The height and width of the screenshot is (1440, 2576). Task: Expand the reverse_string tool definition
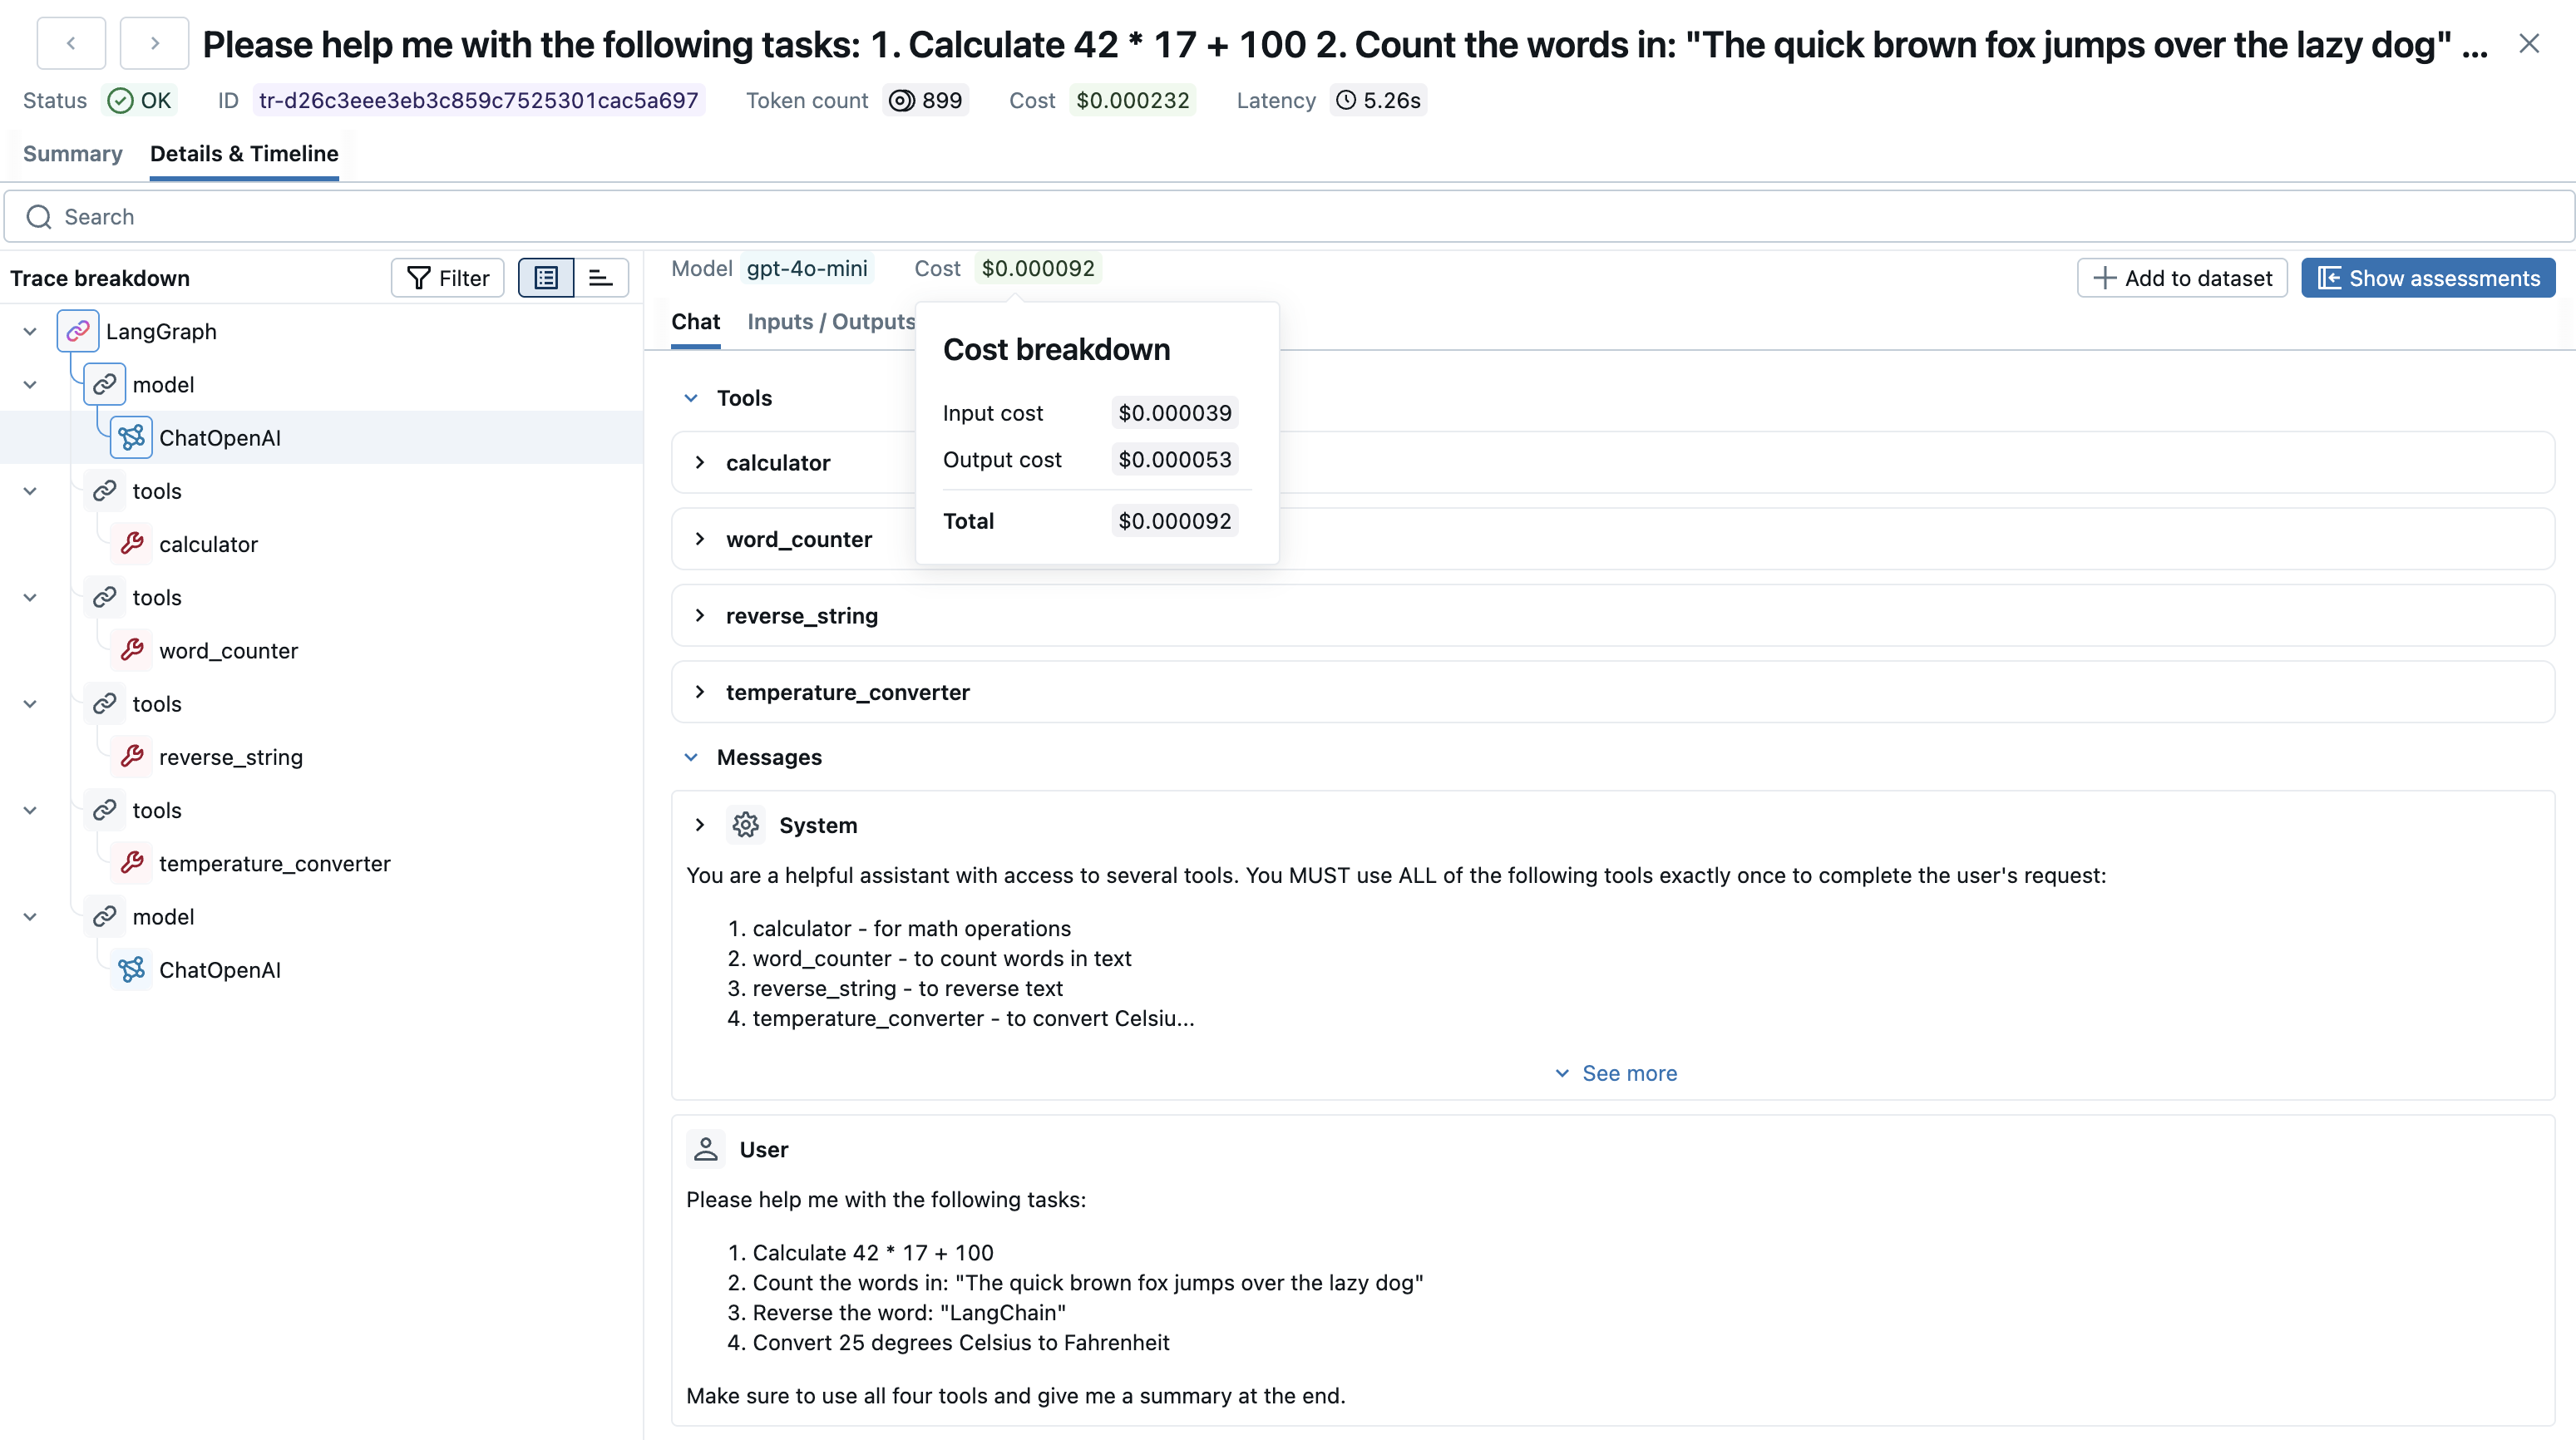tap(700, 616)
